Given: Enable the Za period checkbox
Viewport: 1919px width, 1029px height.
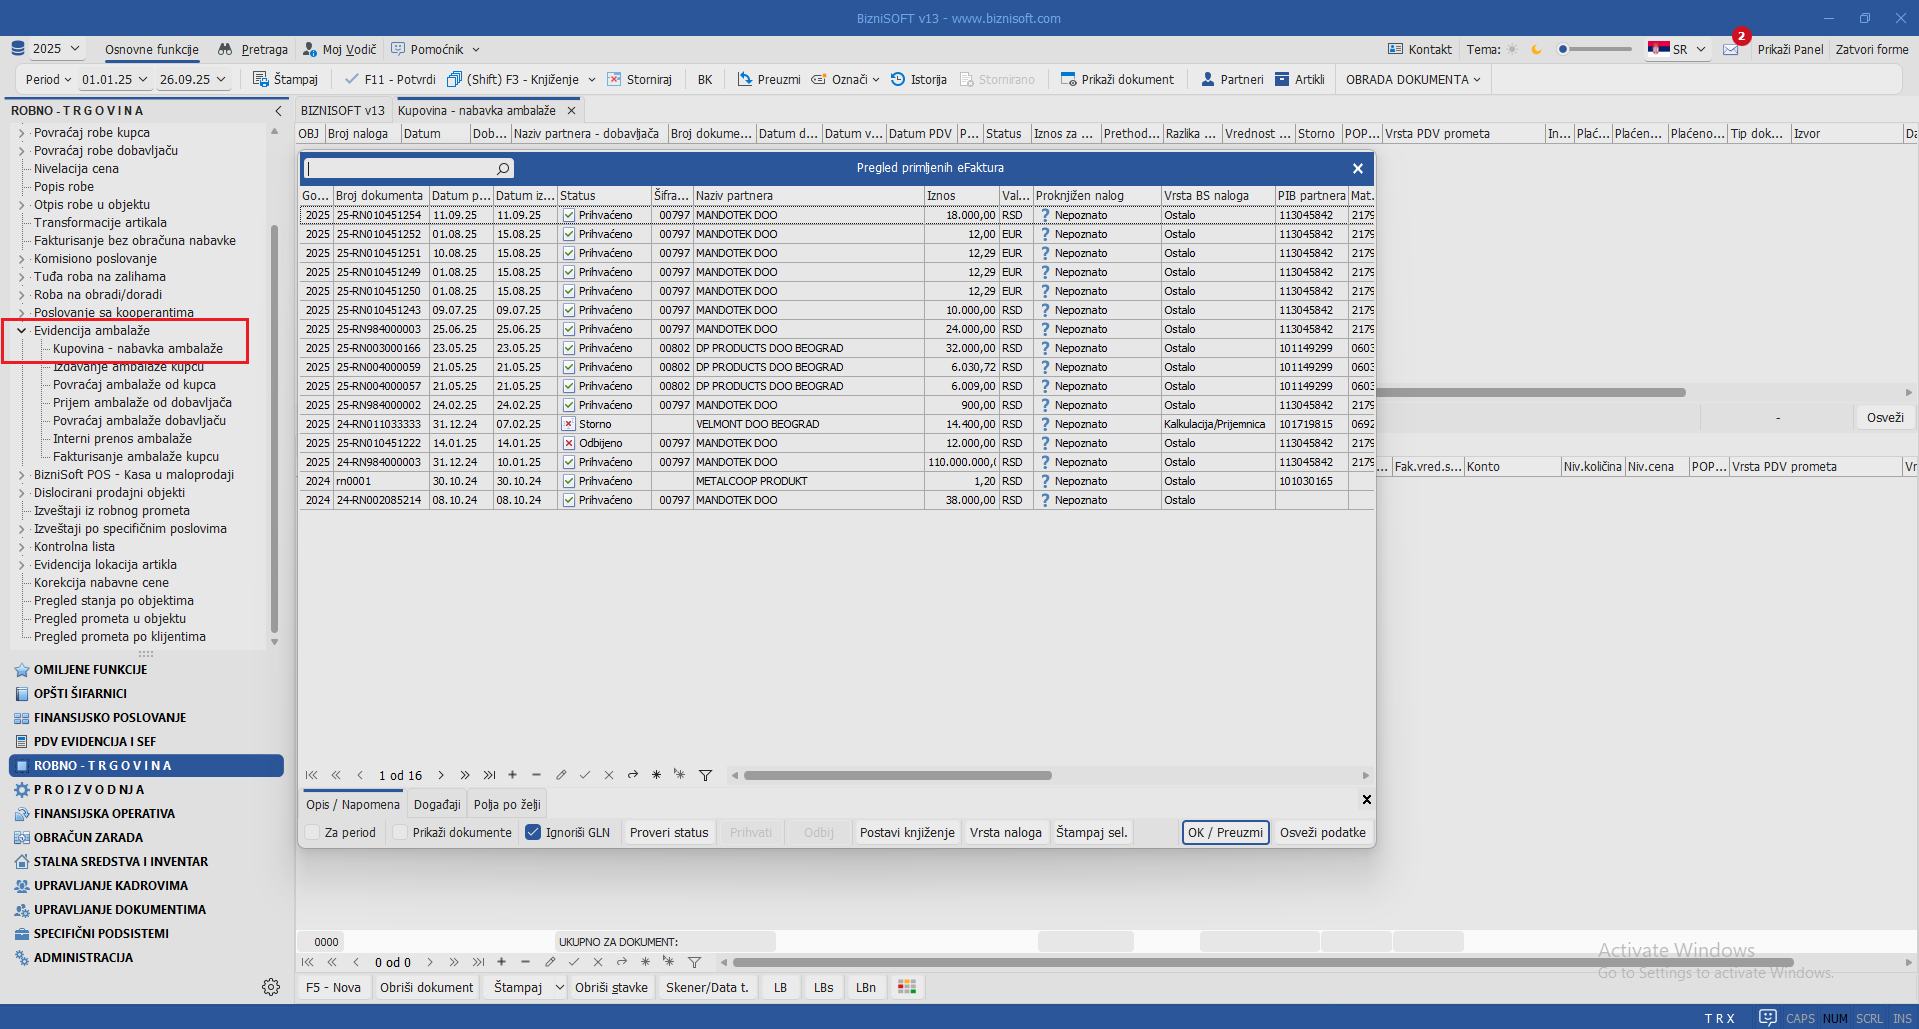Looking at the screenshot, I should [x=313, y=832].
